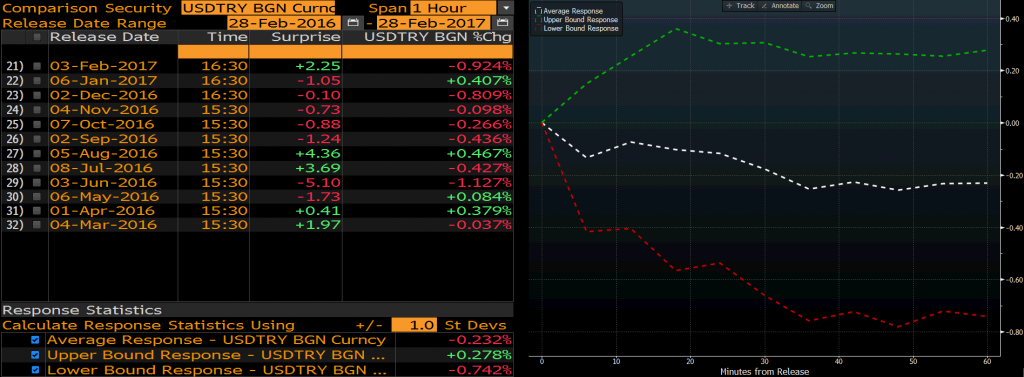
Task: Toggle Lower Bound Response checkbox
Action: 35,370
